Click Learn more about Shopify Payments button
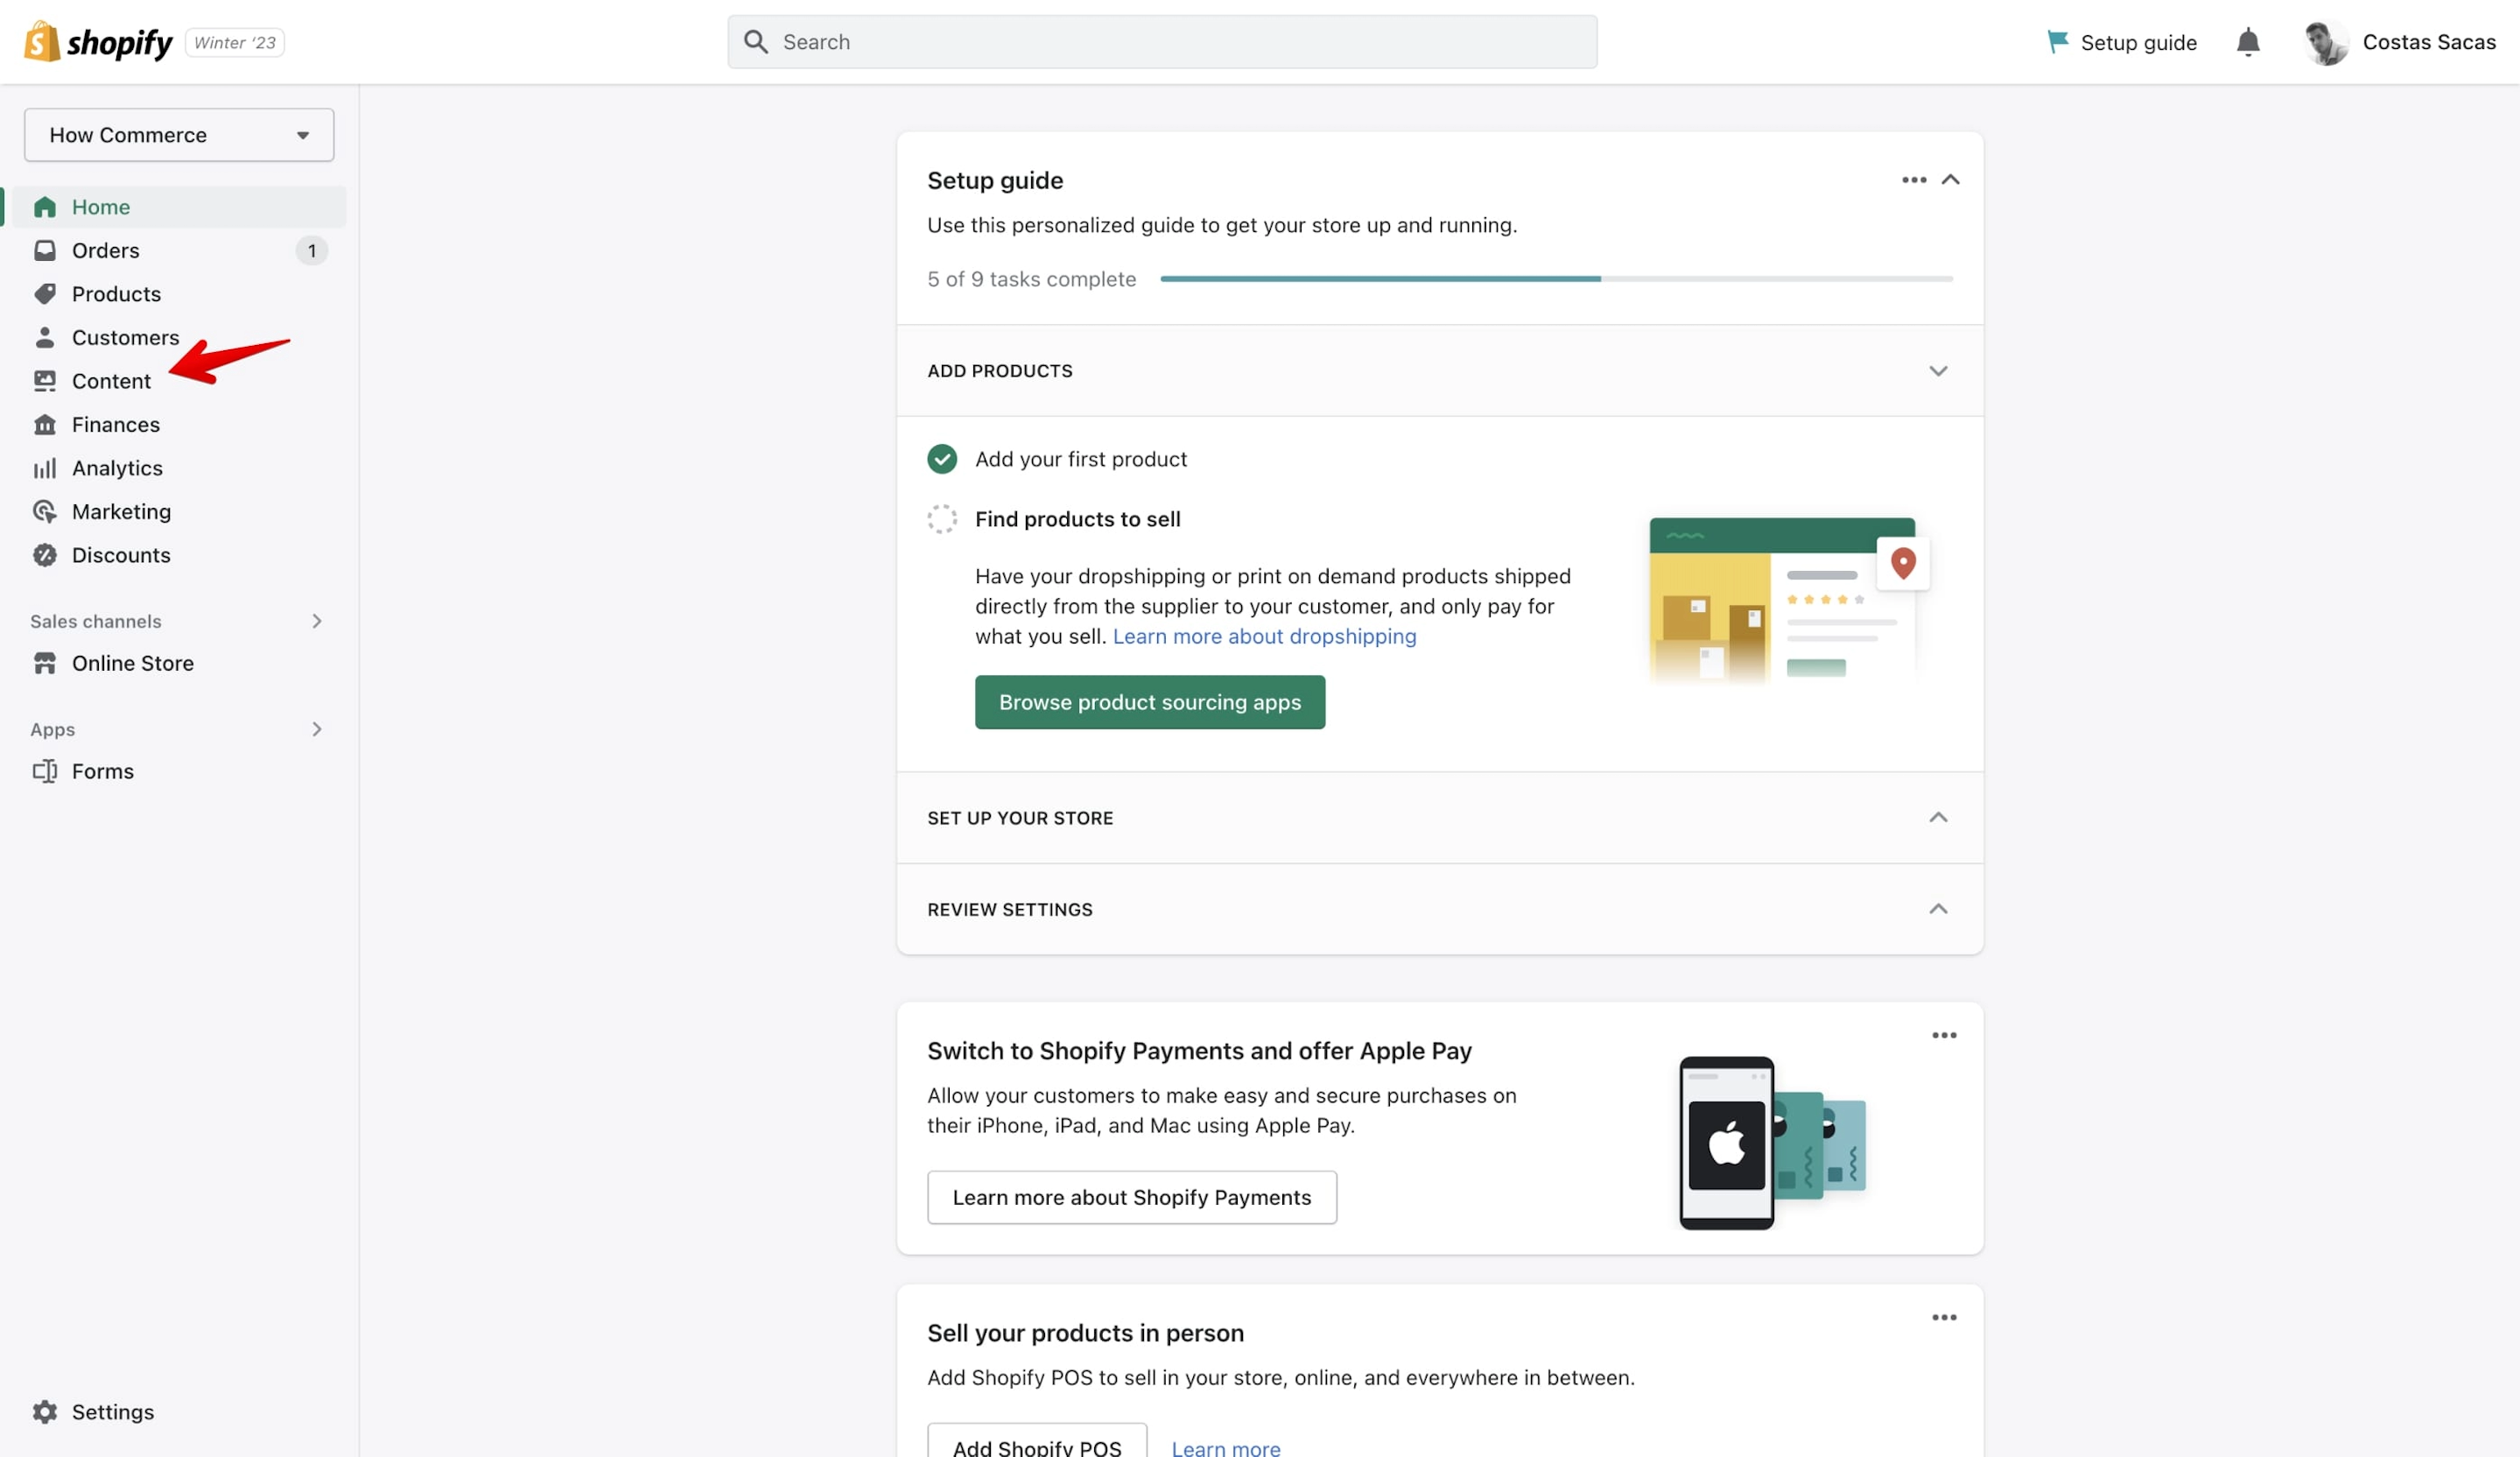Screen dimensions: 2520x1457 pyautogui.click(x=1132, y=1197)
